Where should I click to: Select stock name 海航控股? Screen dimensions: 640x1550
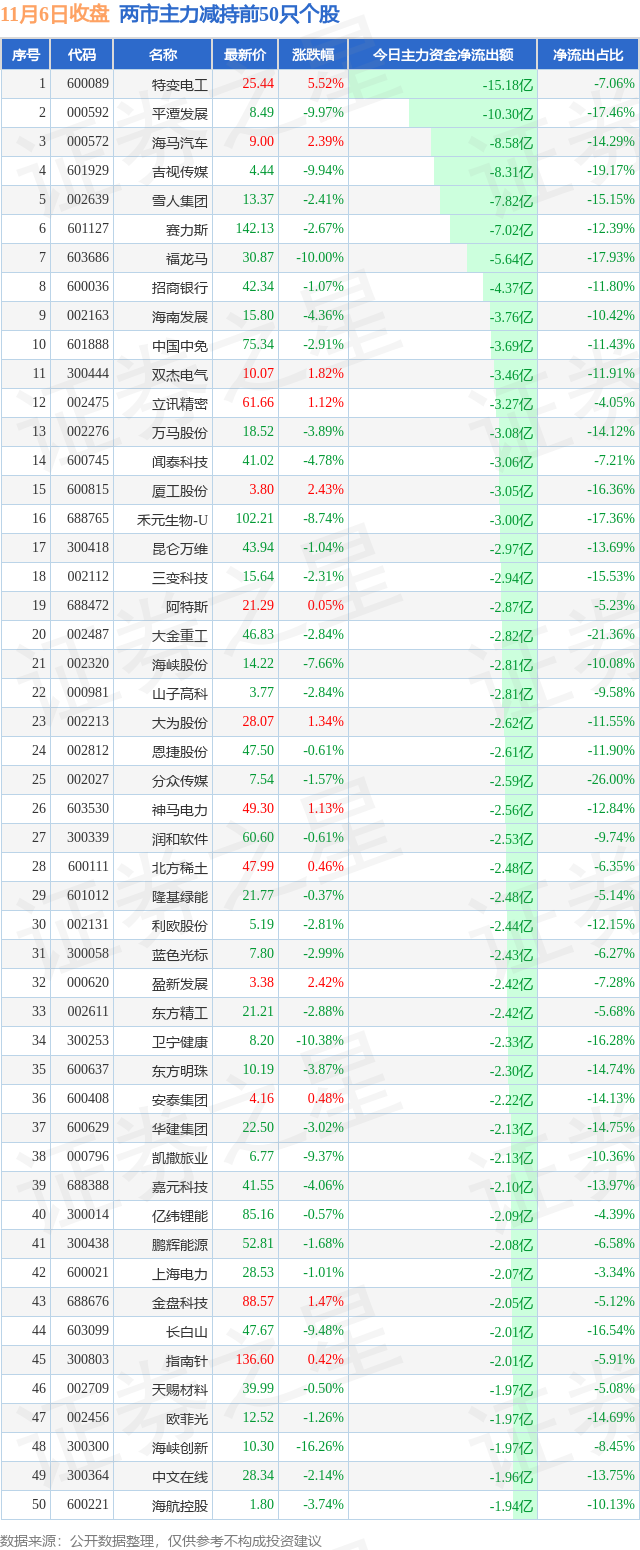(180, 1505)
